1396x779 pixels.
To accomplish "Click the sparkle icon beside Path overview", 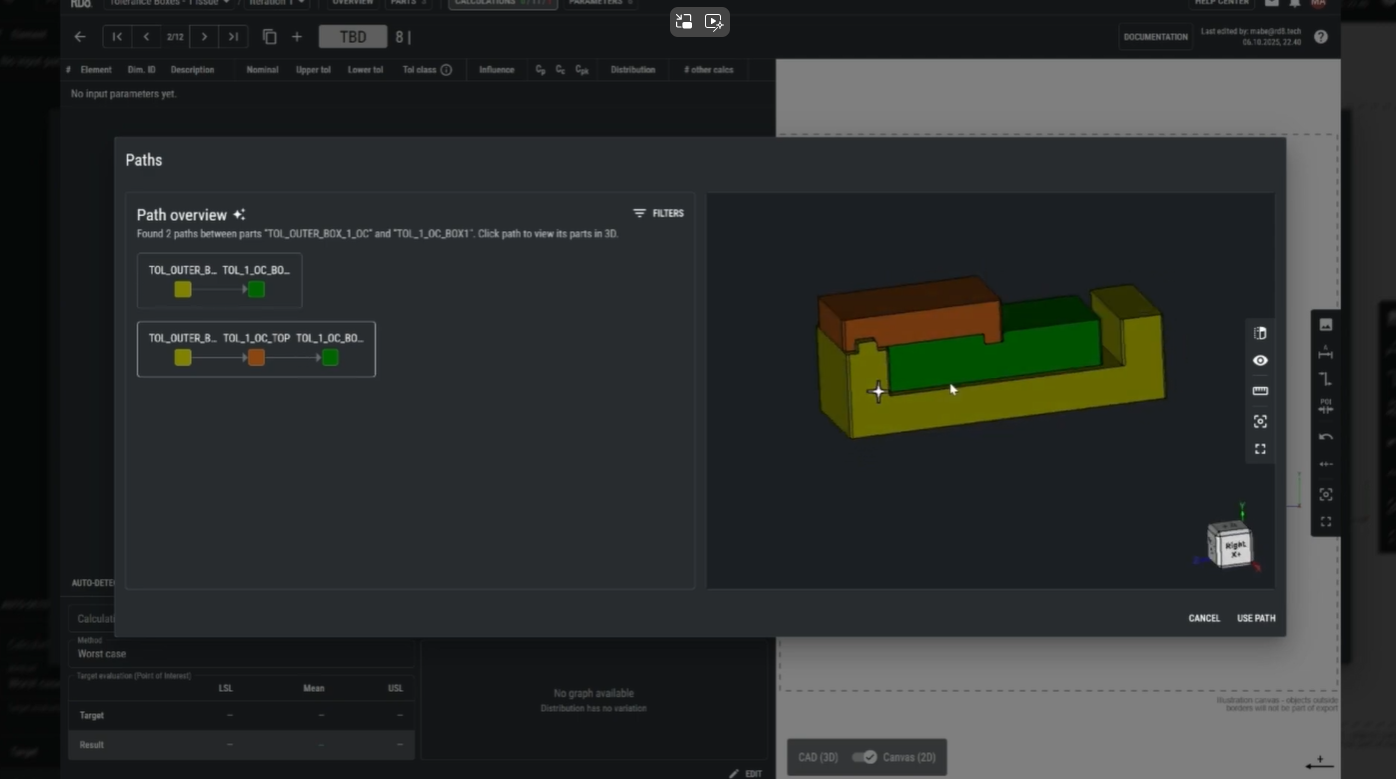I will pos(239,214).
